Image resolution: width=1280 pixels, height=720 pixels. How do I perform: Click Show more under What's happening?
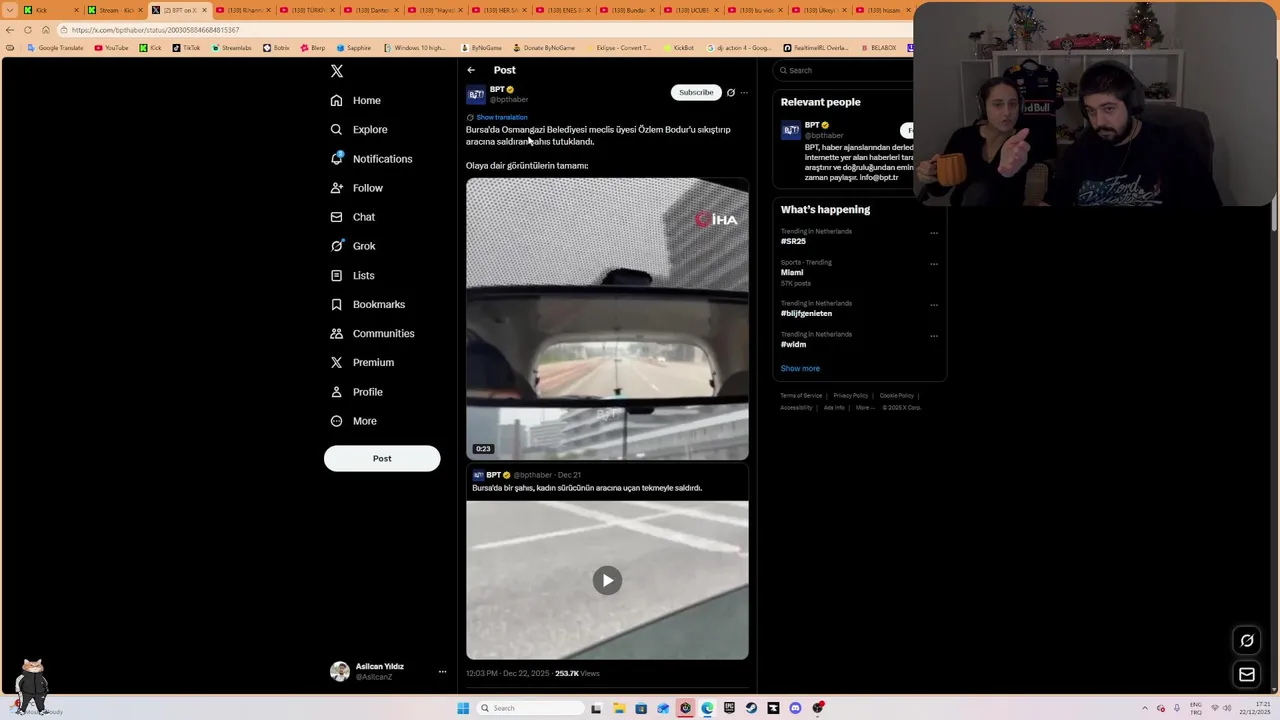(800, 368)
